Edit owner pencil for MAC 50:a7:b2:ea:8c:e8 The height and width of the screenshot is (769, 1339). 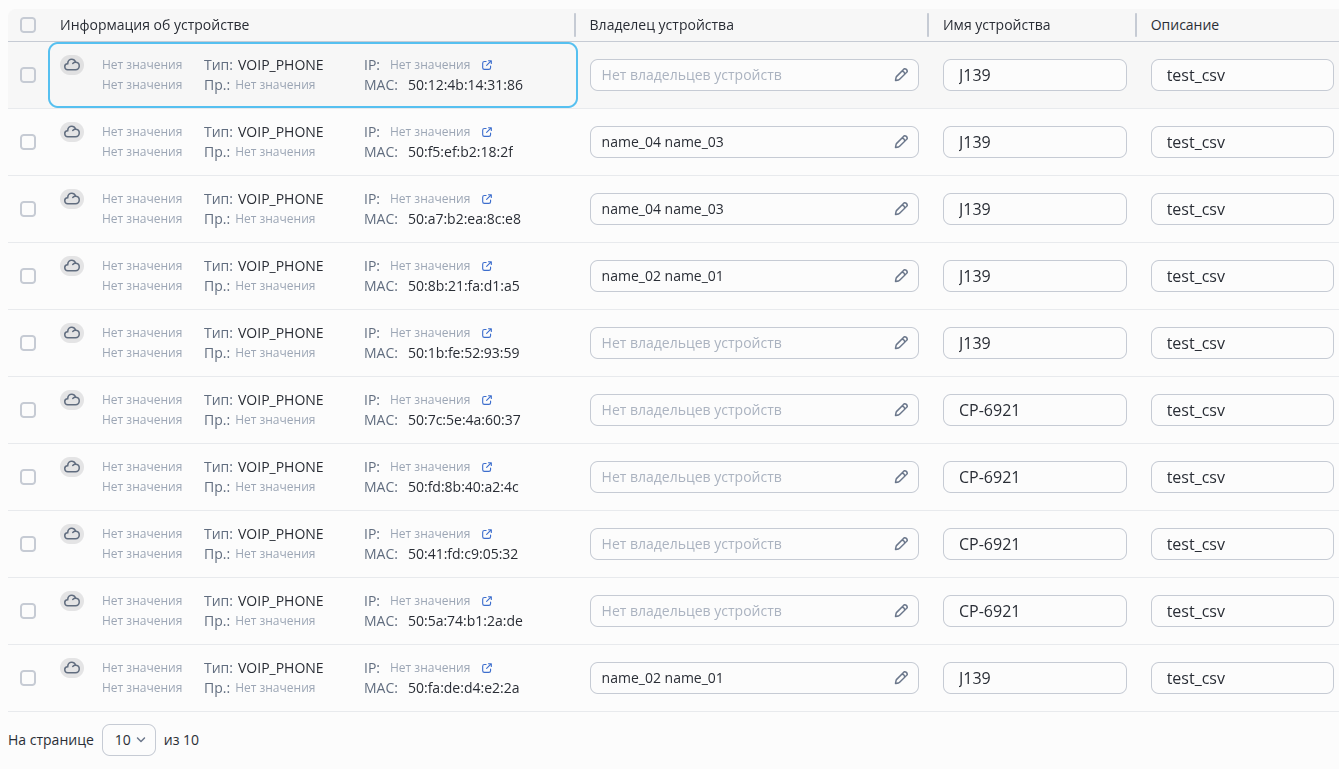[901, 209]
